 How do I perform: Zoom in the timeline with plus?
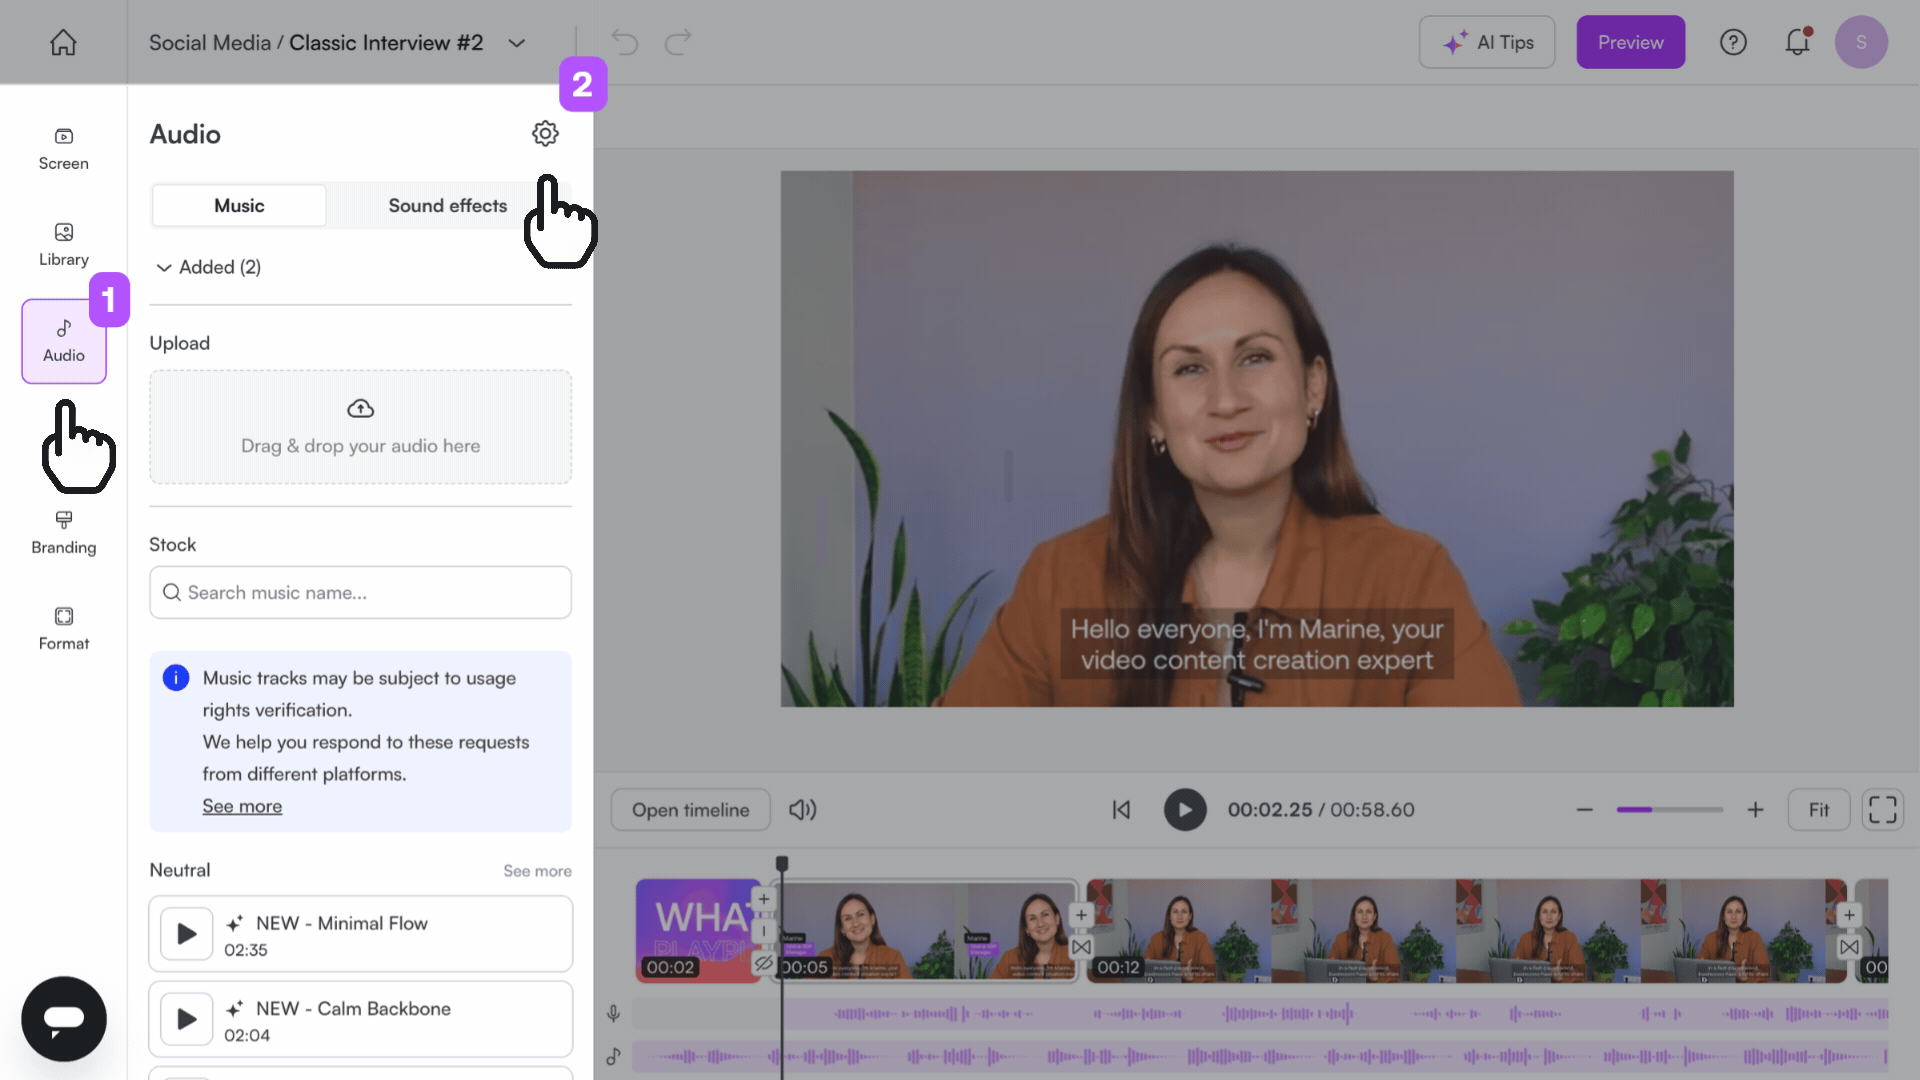click(x=1755, y=810)
